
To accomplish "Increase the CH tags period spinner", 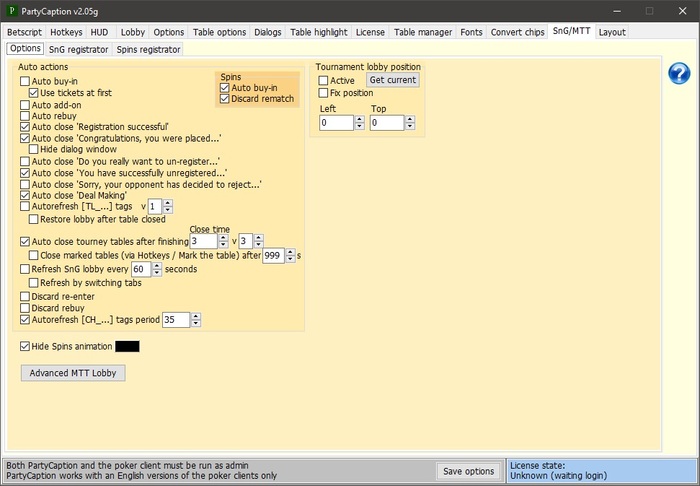I will pos(196,316).
